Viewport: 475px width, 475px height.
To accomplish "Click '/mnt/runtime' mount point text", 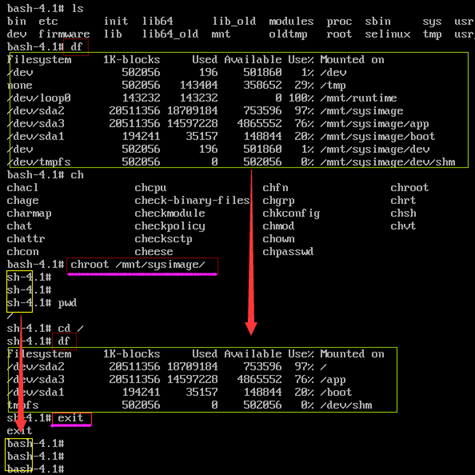I will (358, 98).
